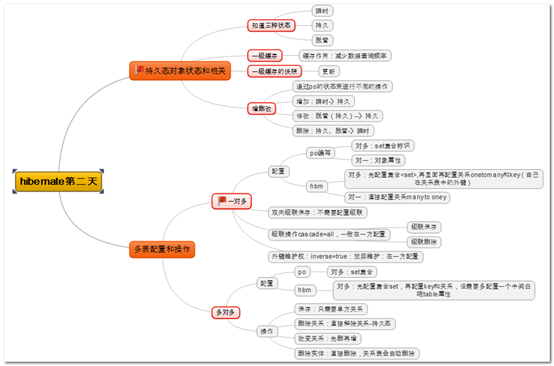Image resolution: width=554 pixels, height=366 pixels.
Task: Select the 外键维护权：inverse=true node
Action: tap(345, 256)
